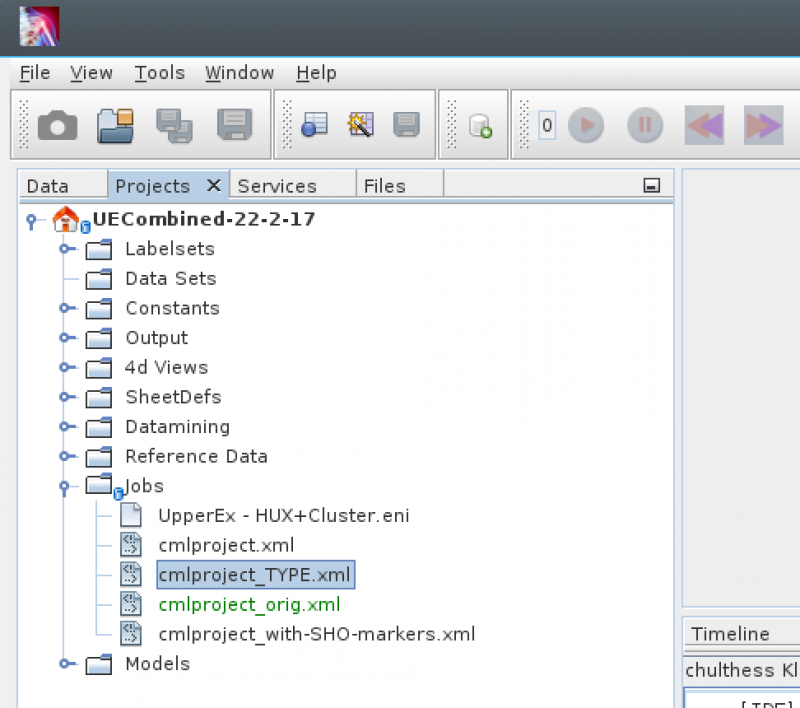This screenshot has width=800, height=708.
Task: Select cmlproject_orig.xml file
Action: (x=249, y=604)
